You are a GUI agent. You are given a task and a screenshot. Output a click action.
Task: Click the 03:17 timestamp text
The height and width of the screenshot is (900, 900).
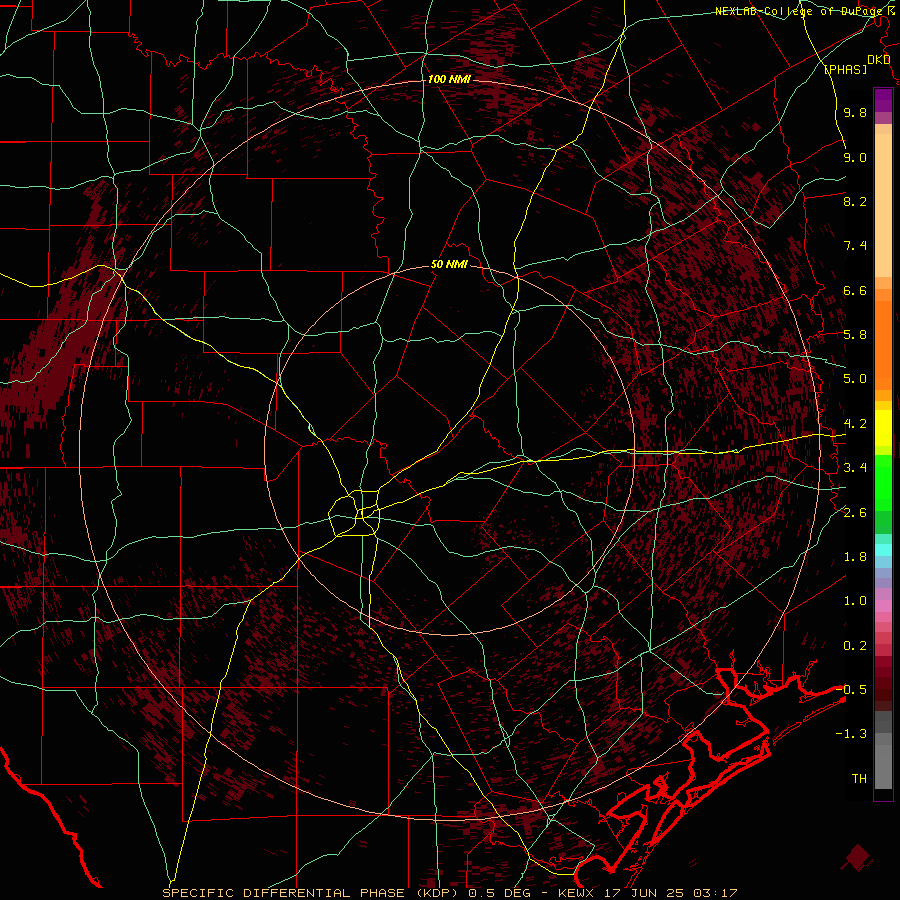click(x=715, y=893)
